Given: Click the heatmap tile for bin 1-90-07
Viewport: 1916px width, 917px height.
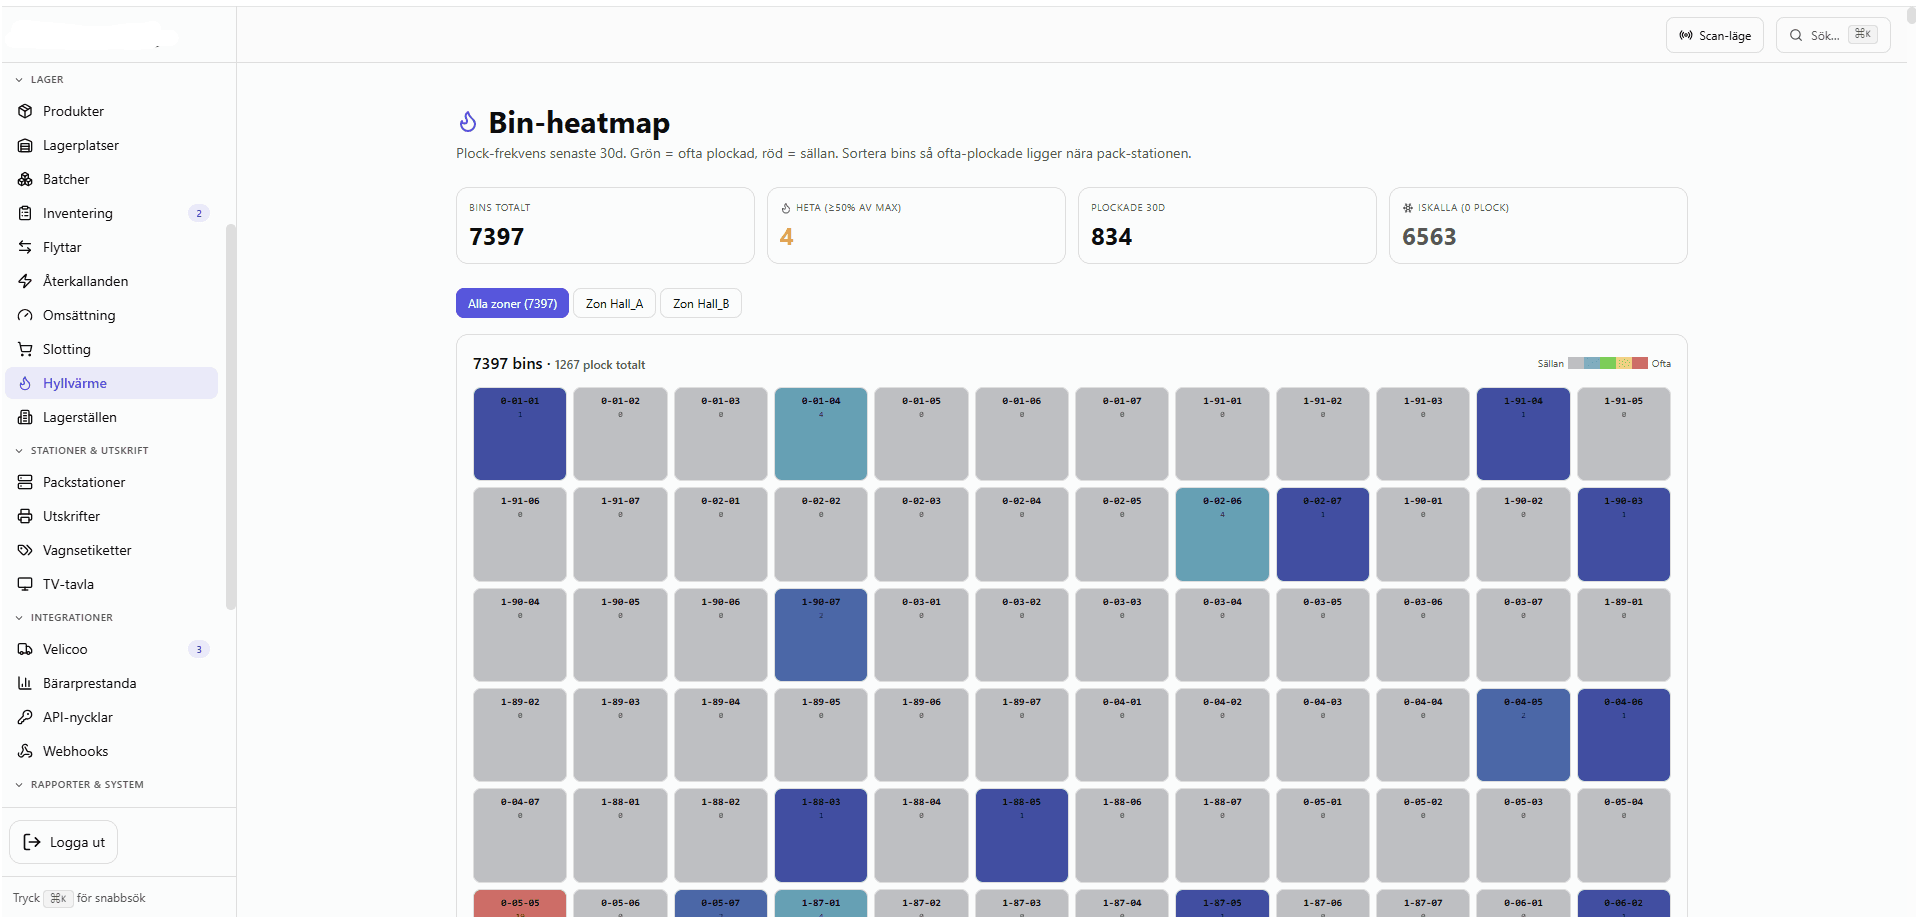Looking at the screenshot, I should pyautogui.click(x=821, y=635).
